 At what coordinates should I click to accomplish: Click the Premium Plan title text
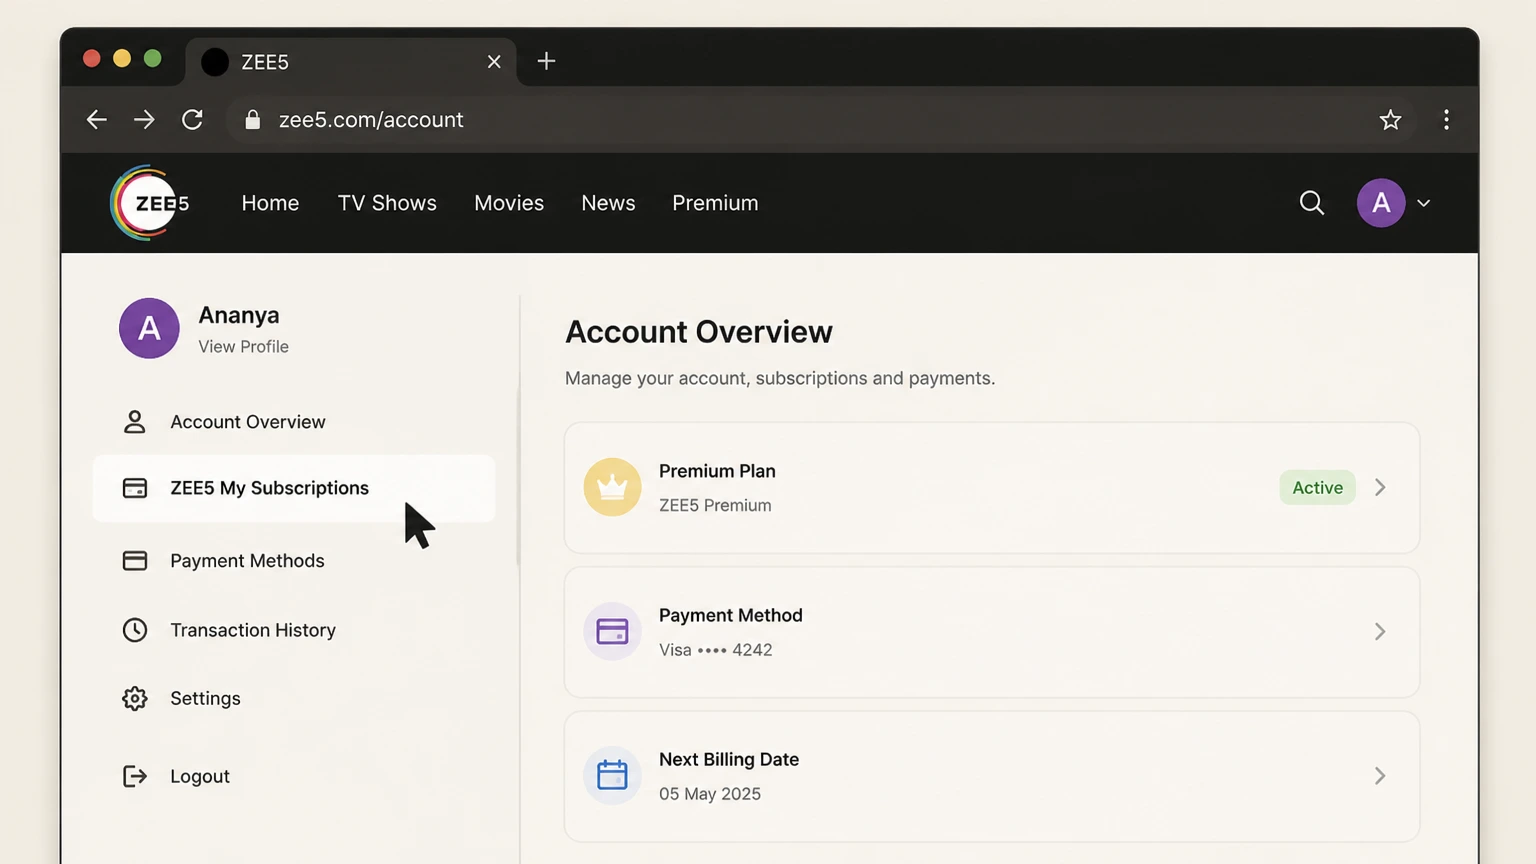tap(717, 471)
